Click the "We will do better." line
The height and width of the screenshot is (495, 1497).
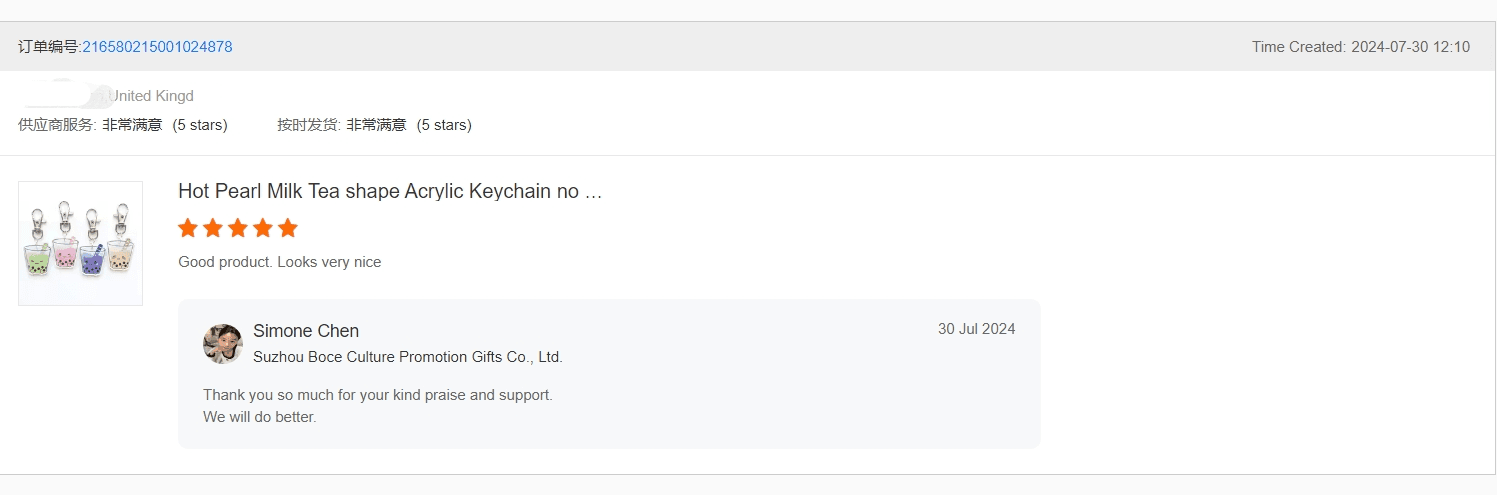coord(260,417)
